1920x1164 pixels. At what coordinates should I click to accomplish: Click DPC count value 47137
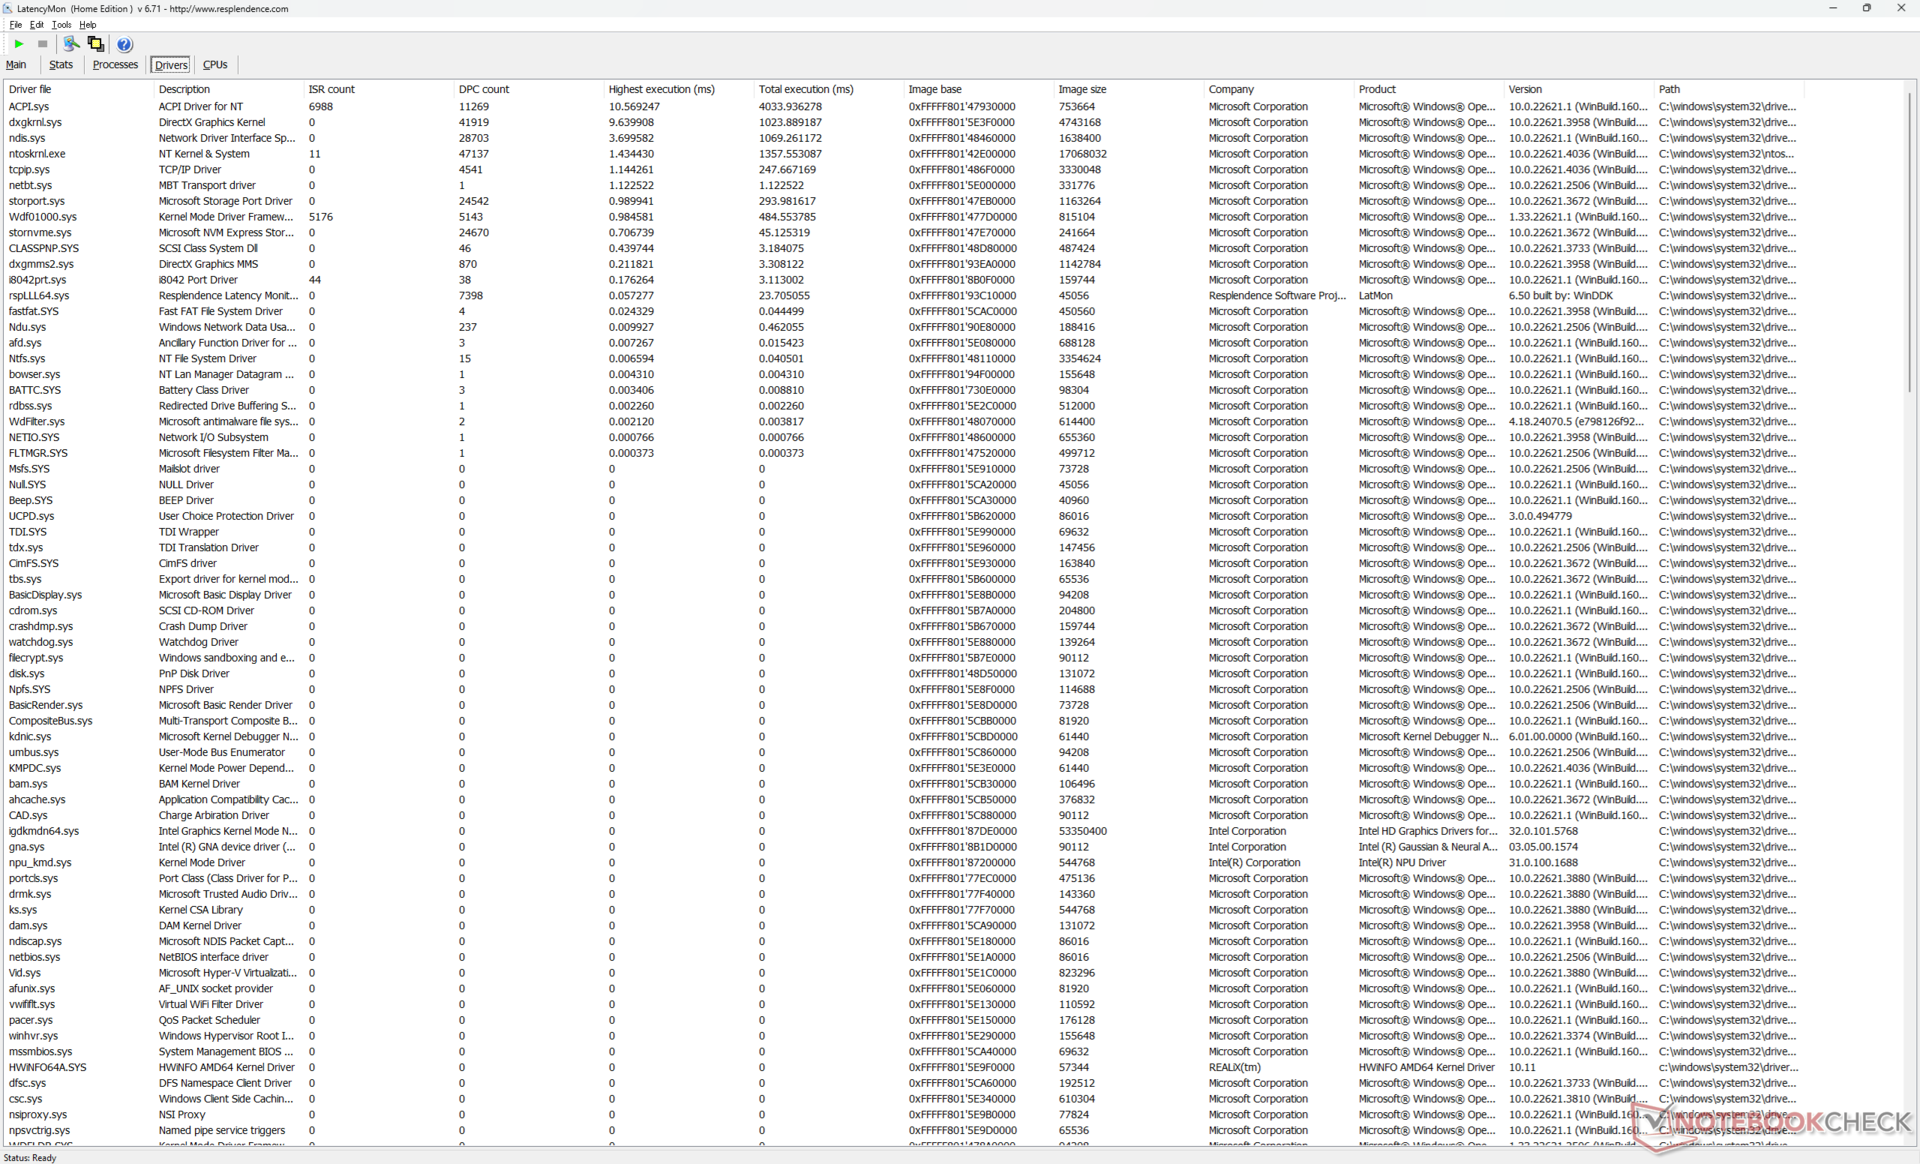[x=474, y=154]
